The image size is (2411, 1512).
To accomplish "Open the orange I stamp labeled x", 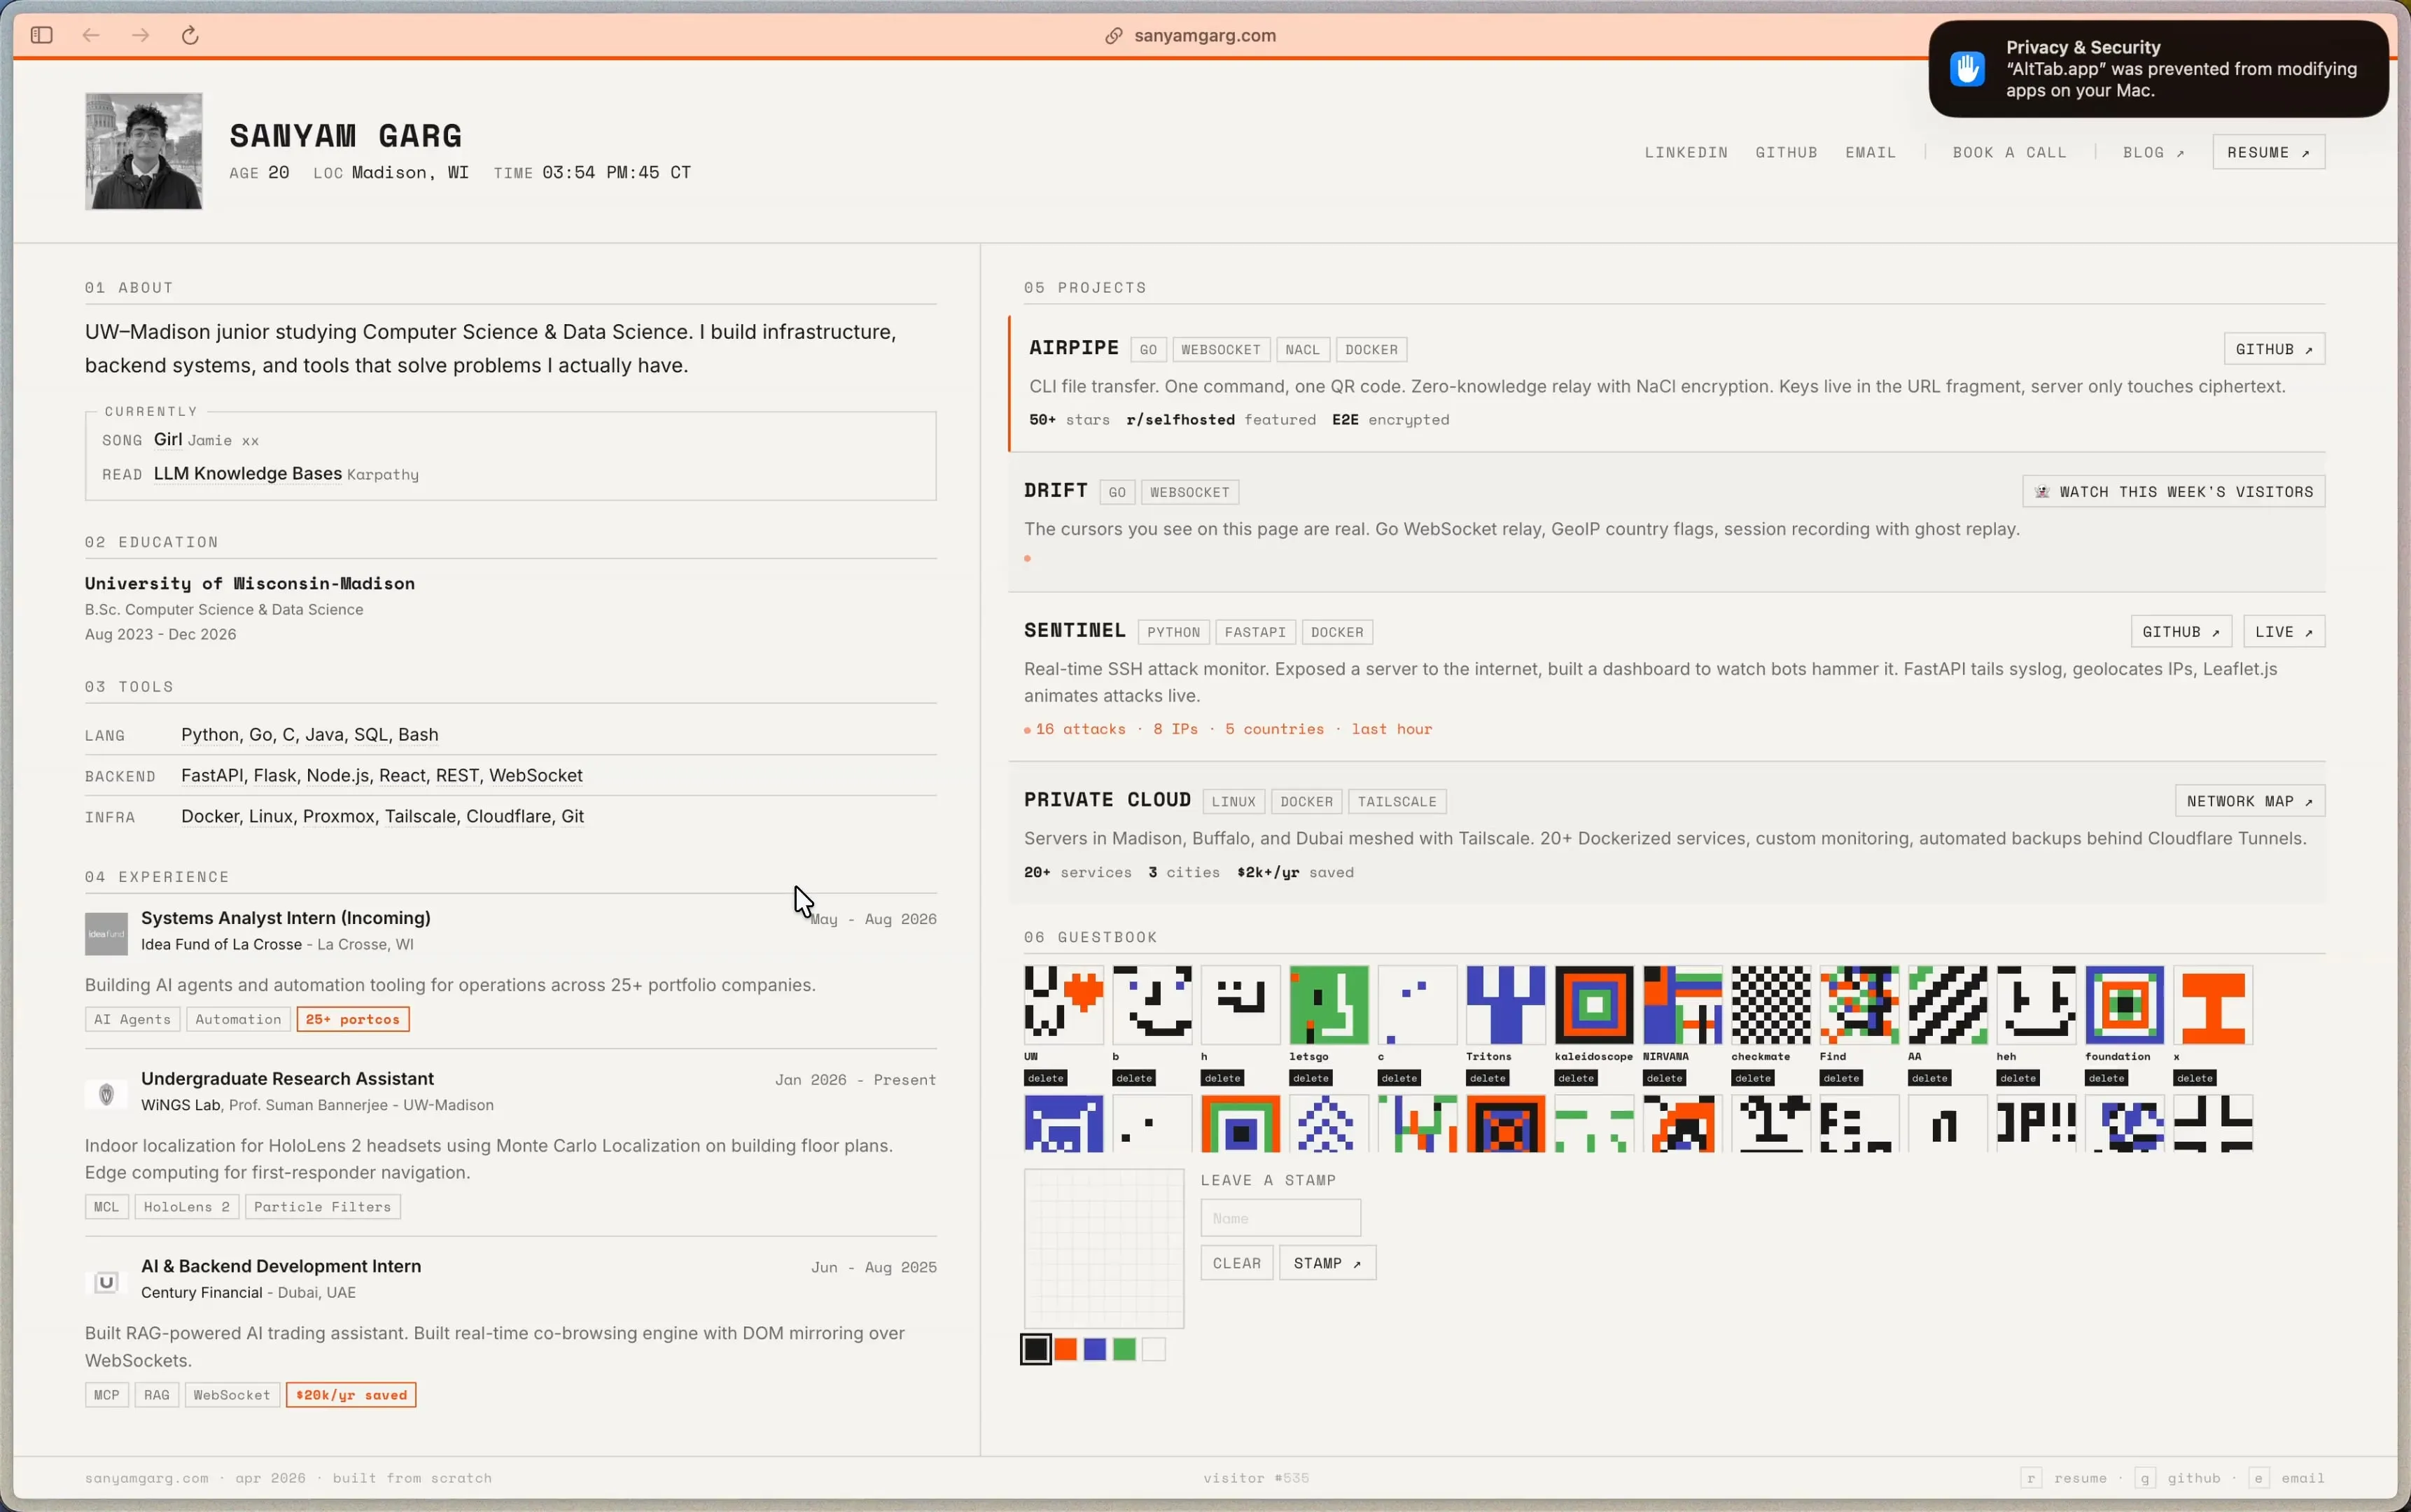I will (x=2213, y=1004).
